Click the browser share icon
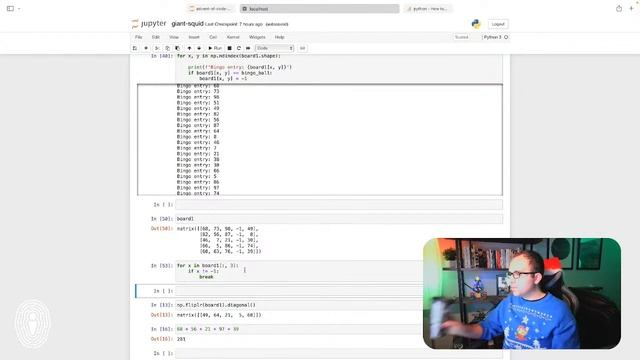The height and width of the screenshot is (360, 640). point(619,9)
